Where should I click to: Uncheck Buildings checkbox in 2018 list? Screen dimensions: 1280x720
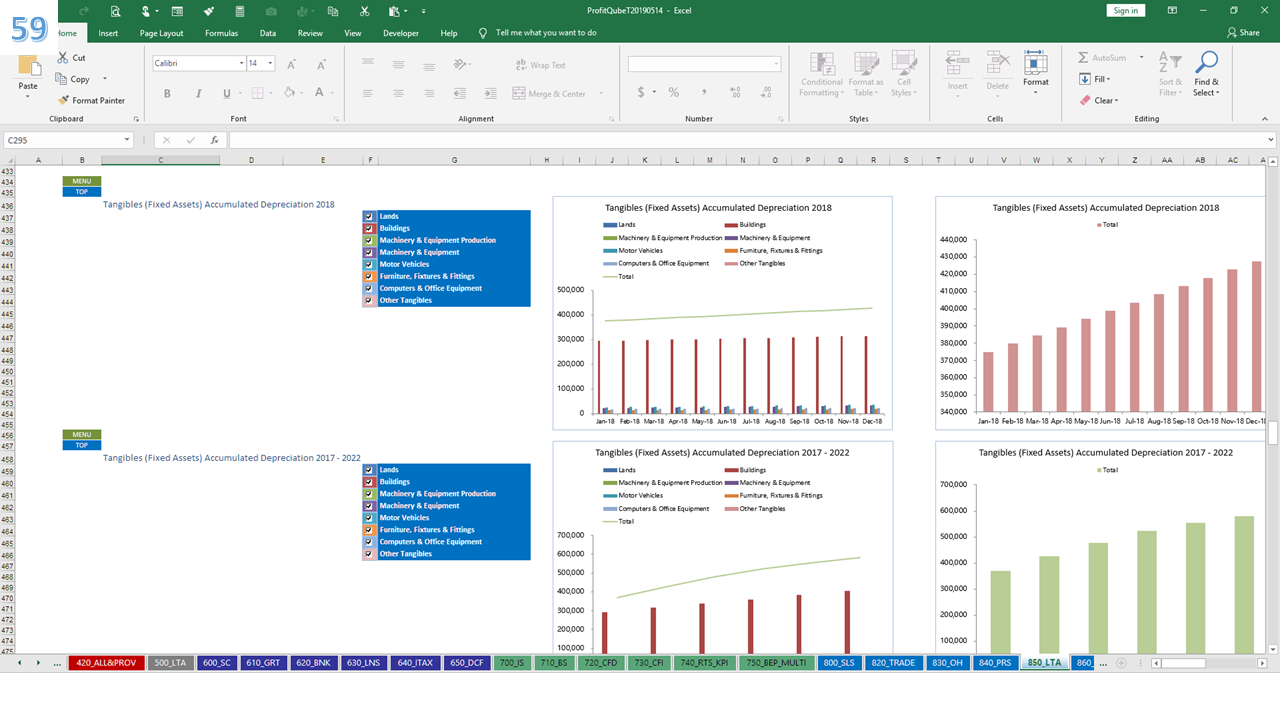[x=369, y=228]
